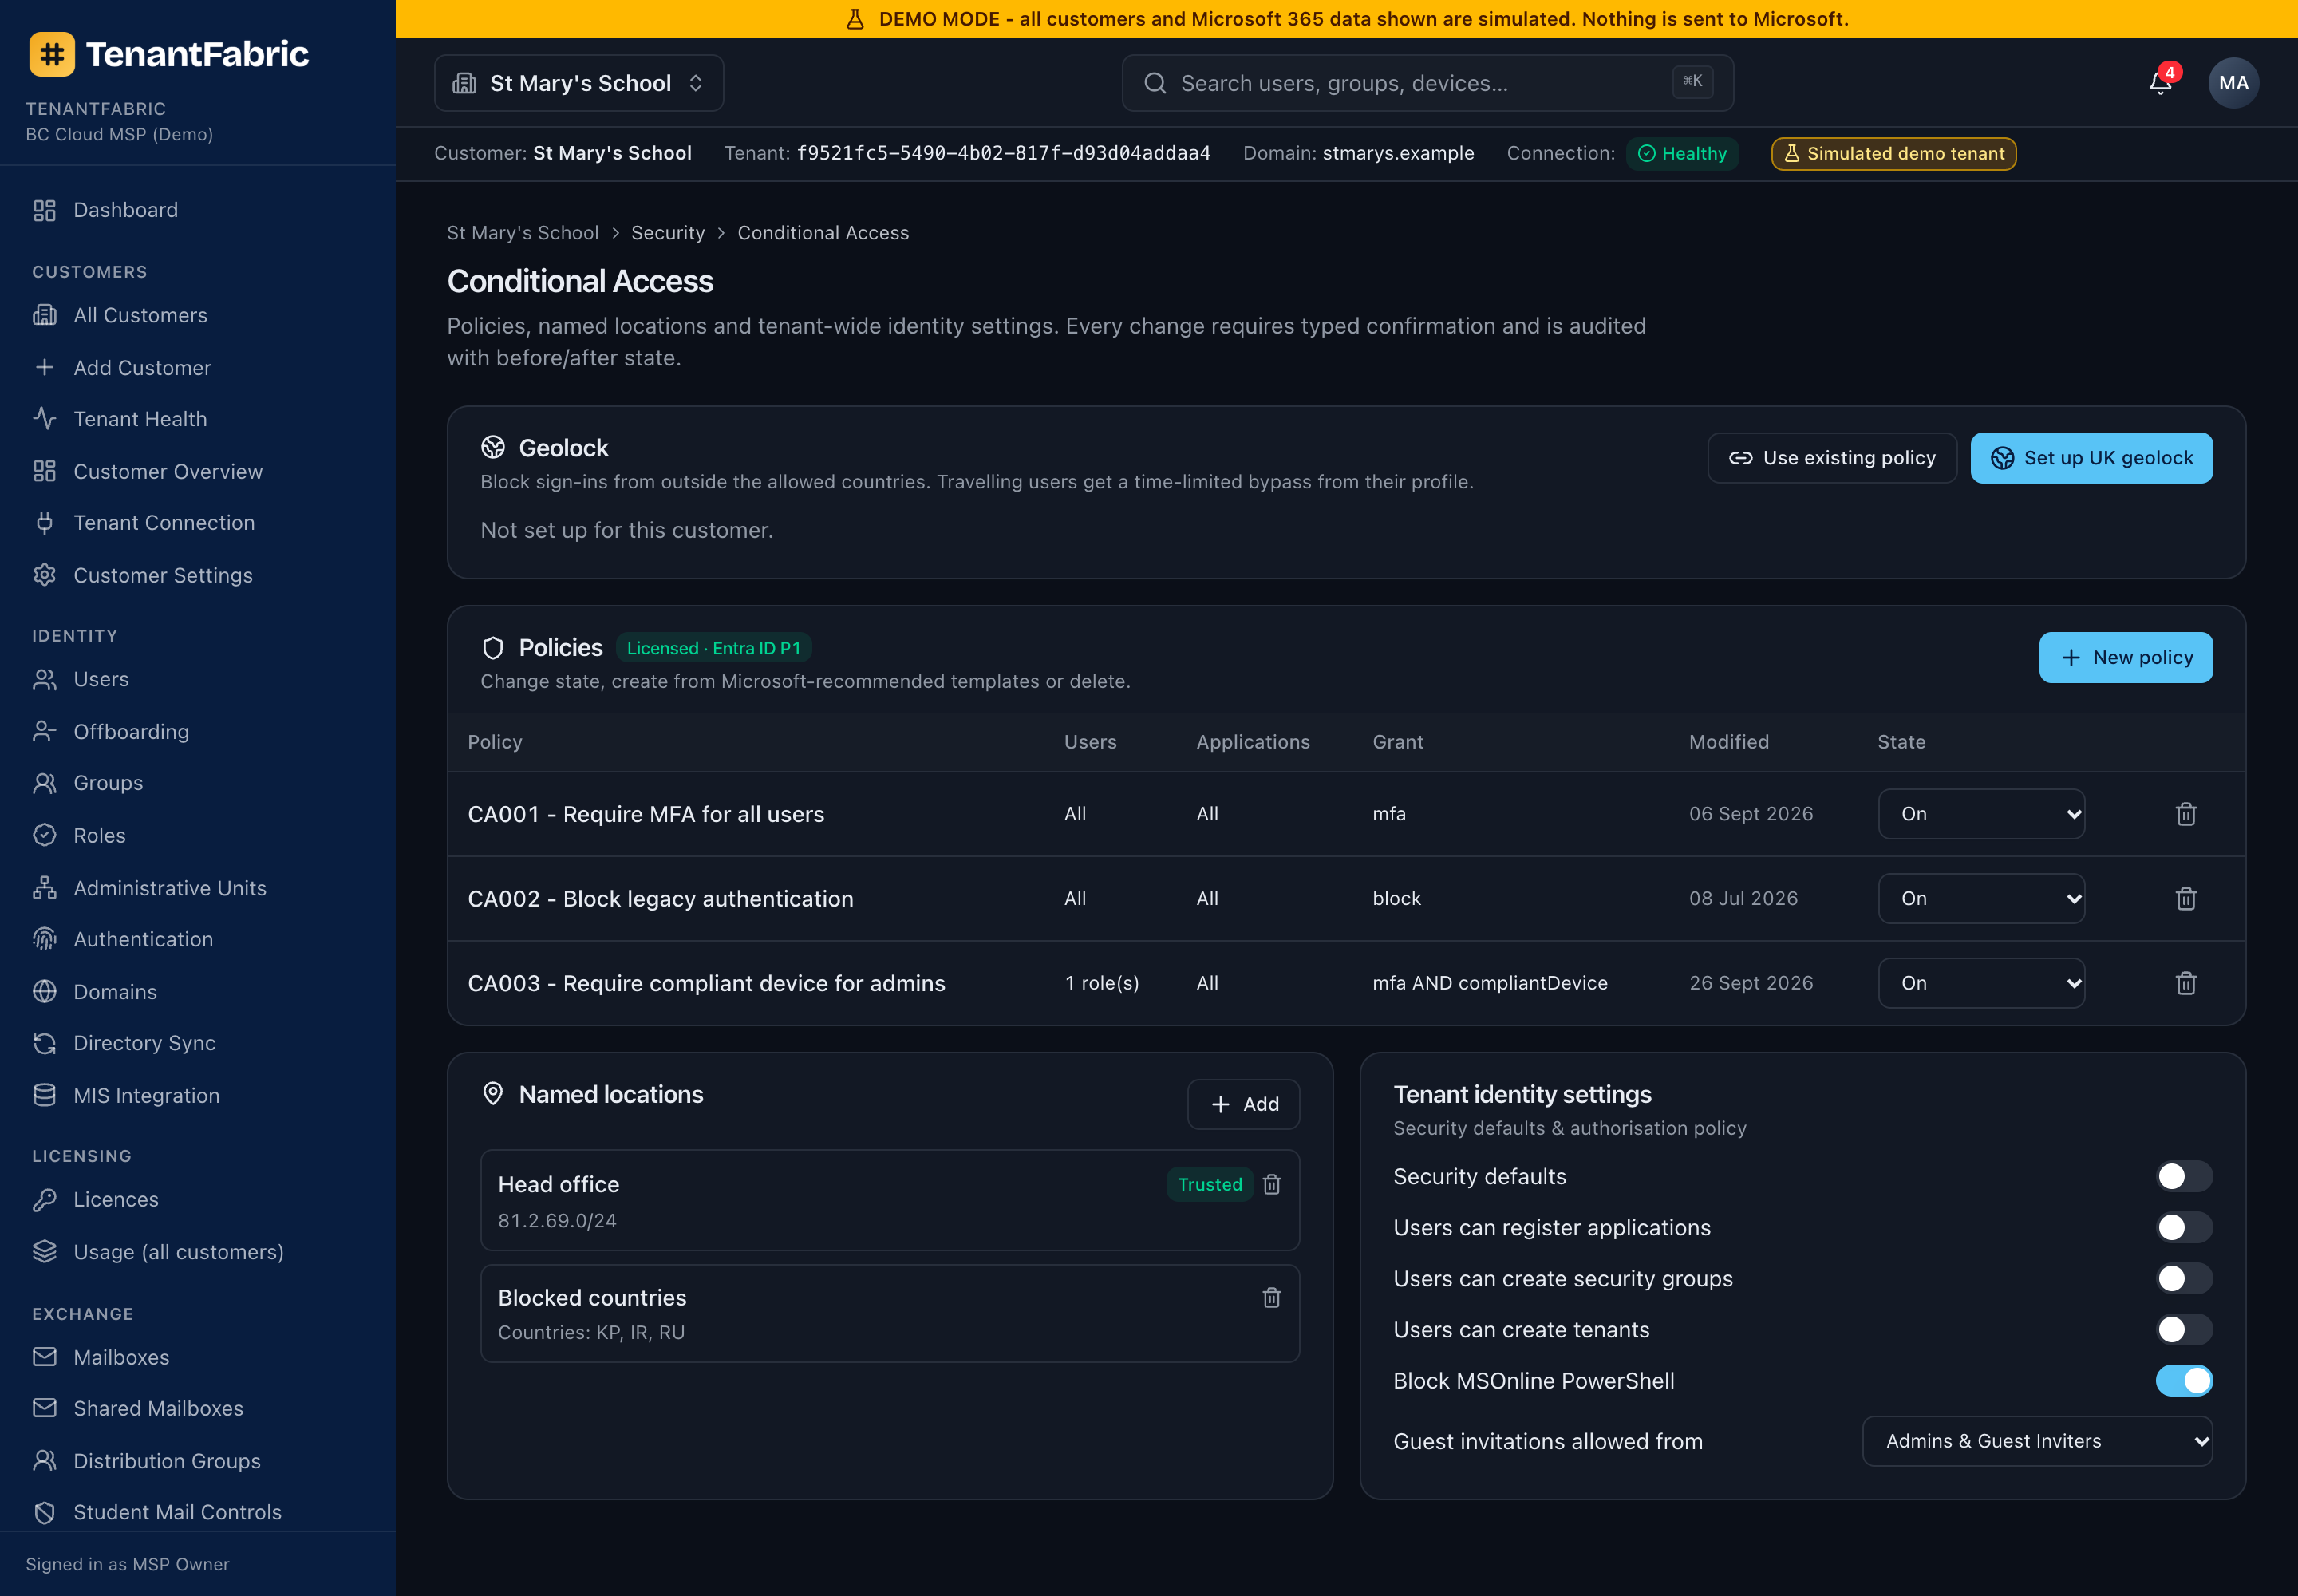Open the notifications bell icon
2298x1596 pixels.
[2160, 83]
